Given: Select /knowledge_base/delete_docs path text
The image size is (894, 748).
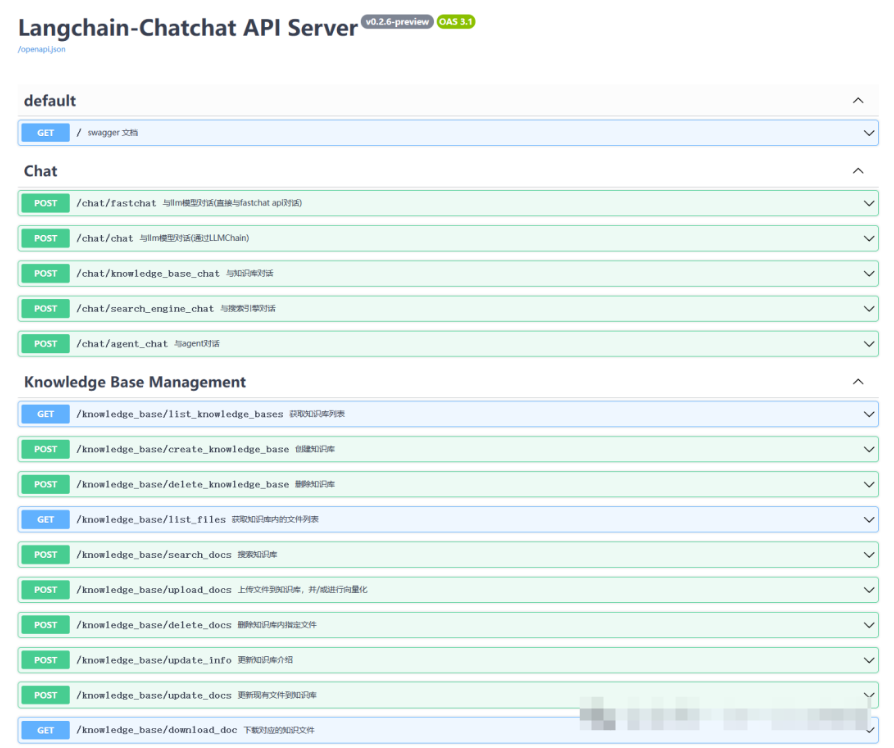Looking at the screenshot, I should (x=154, y=625).
